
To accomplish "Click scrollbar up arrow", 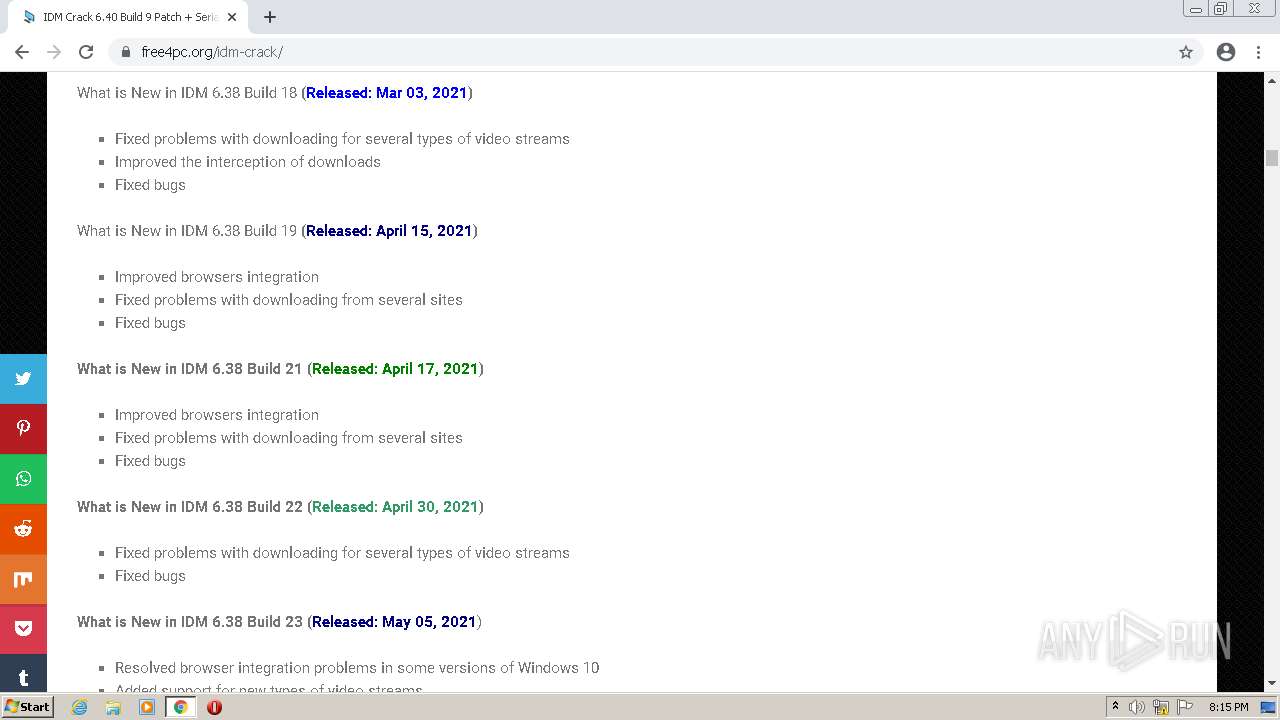I will tap(1272, 79).
